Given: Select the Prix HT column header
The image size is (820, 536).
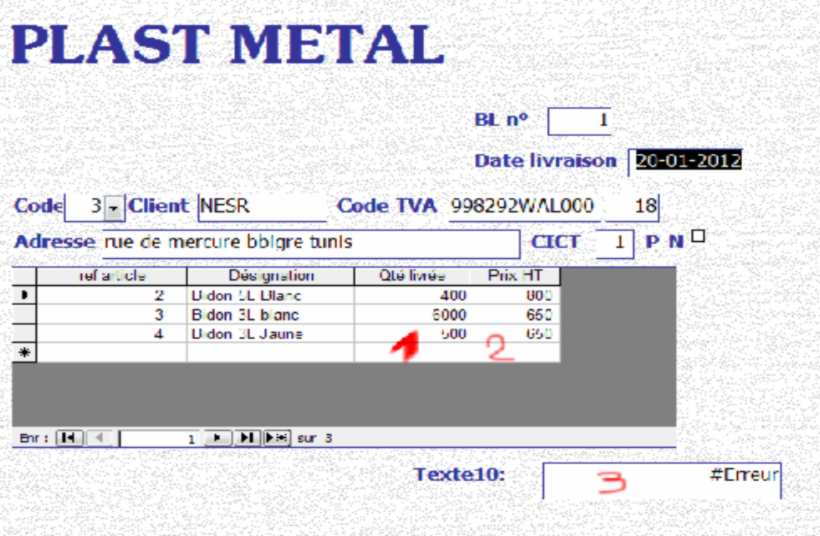Looking at the screenshot, I should click(x=515, y=276).
